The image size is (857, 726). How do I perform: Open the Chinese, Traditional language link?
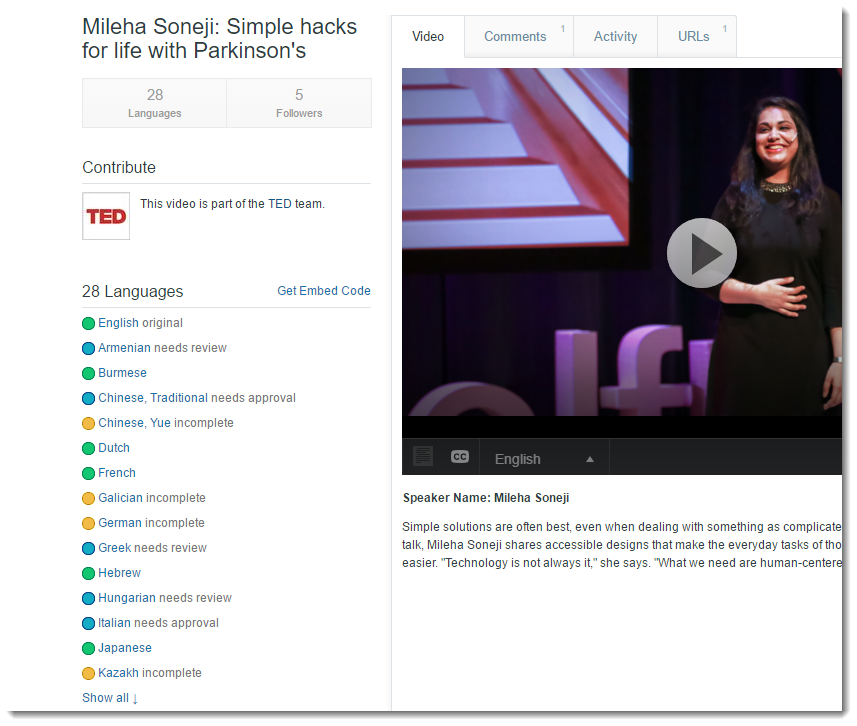pyautogui.click(x=153, y=398)
